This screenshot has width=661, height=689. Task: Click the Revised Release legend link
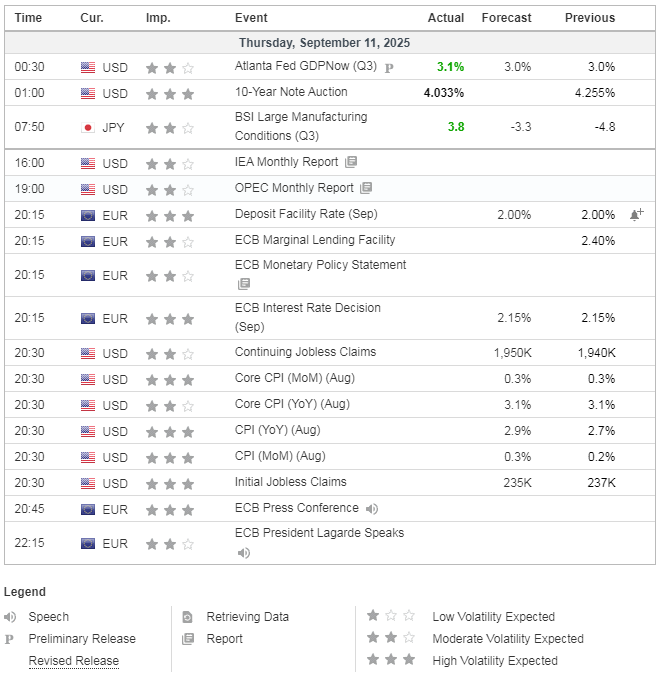(74, 660)
